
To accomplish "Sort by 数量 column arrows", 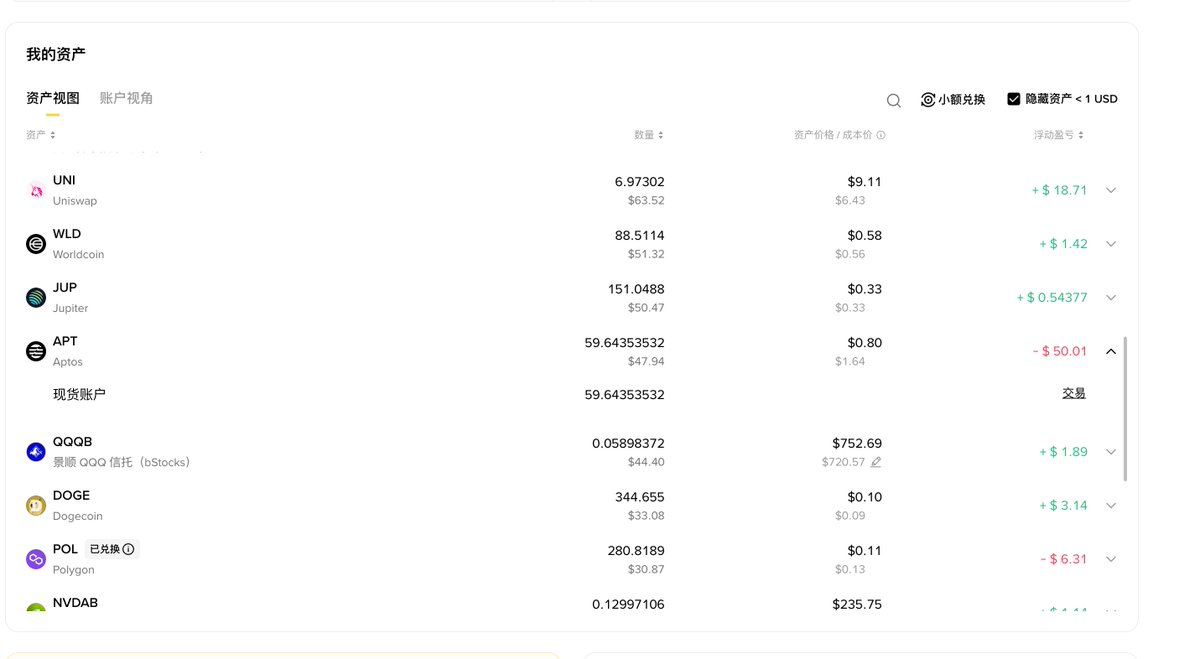I will click(661, 135).
